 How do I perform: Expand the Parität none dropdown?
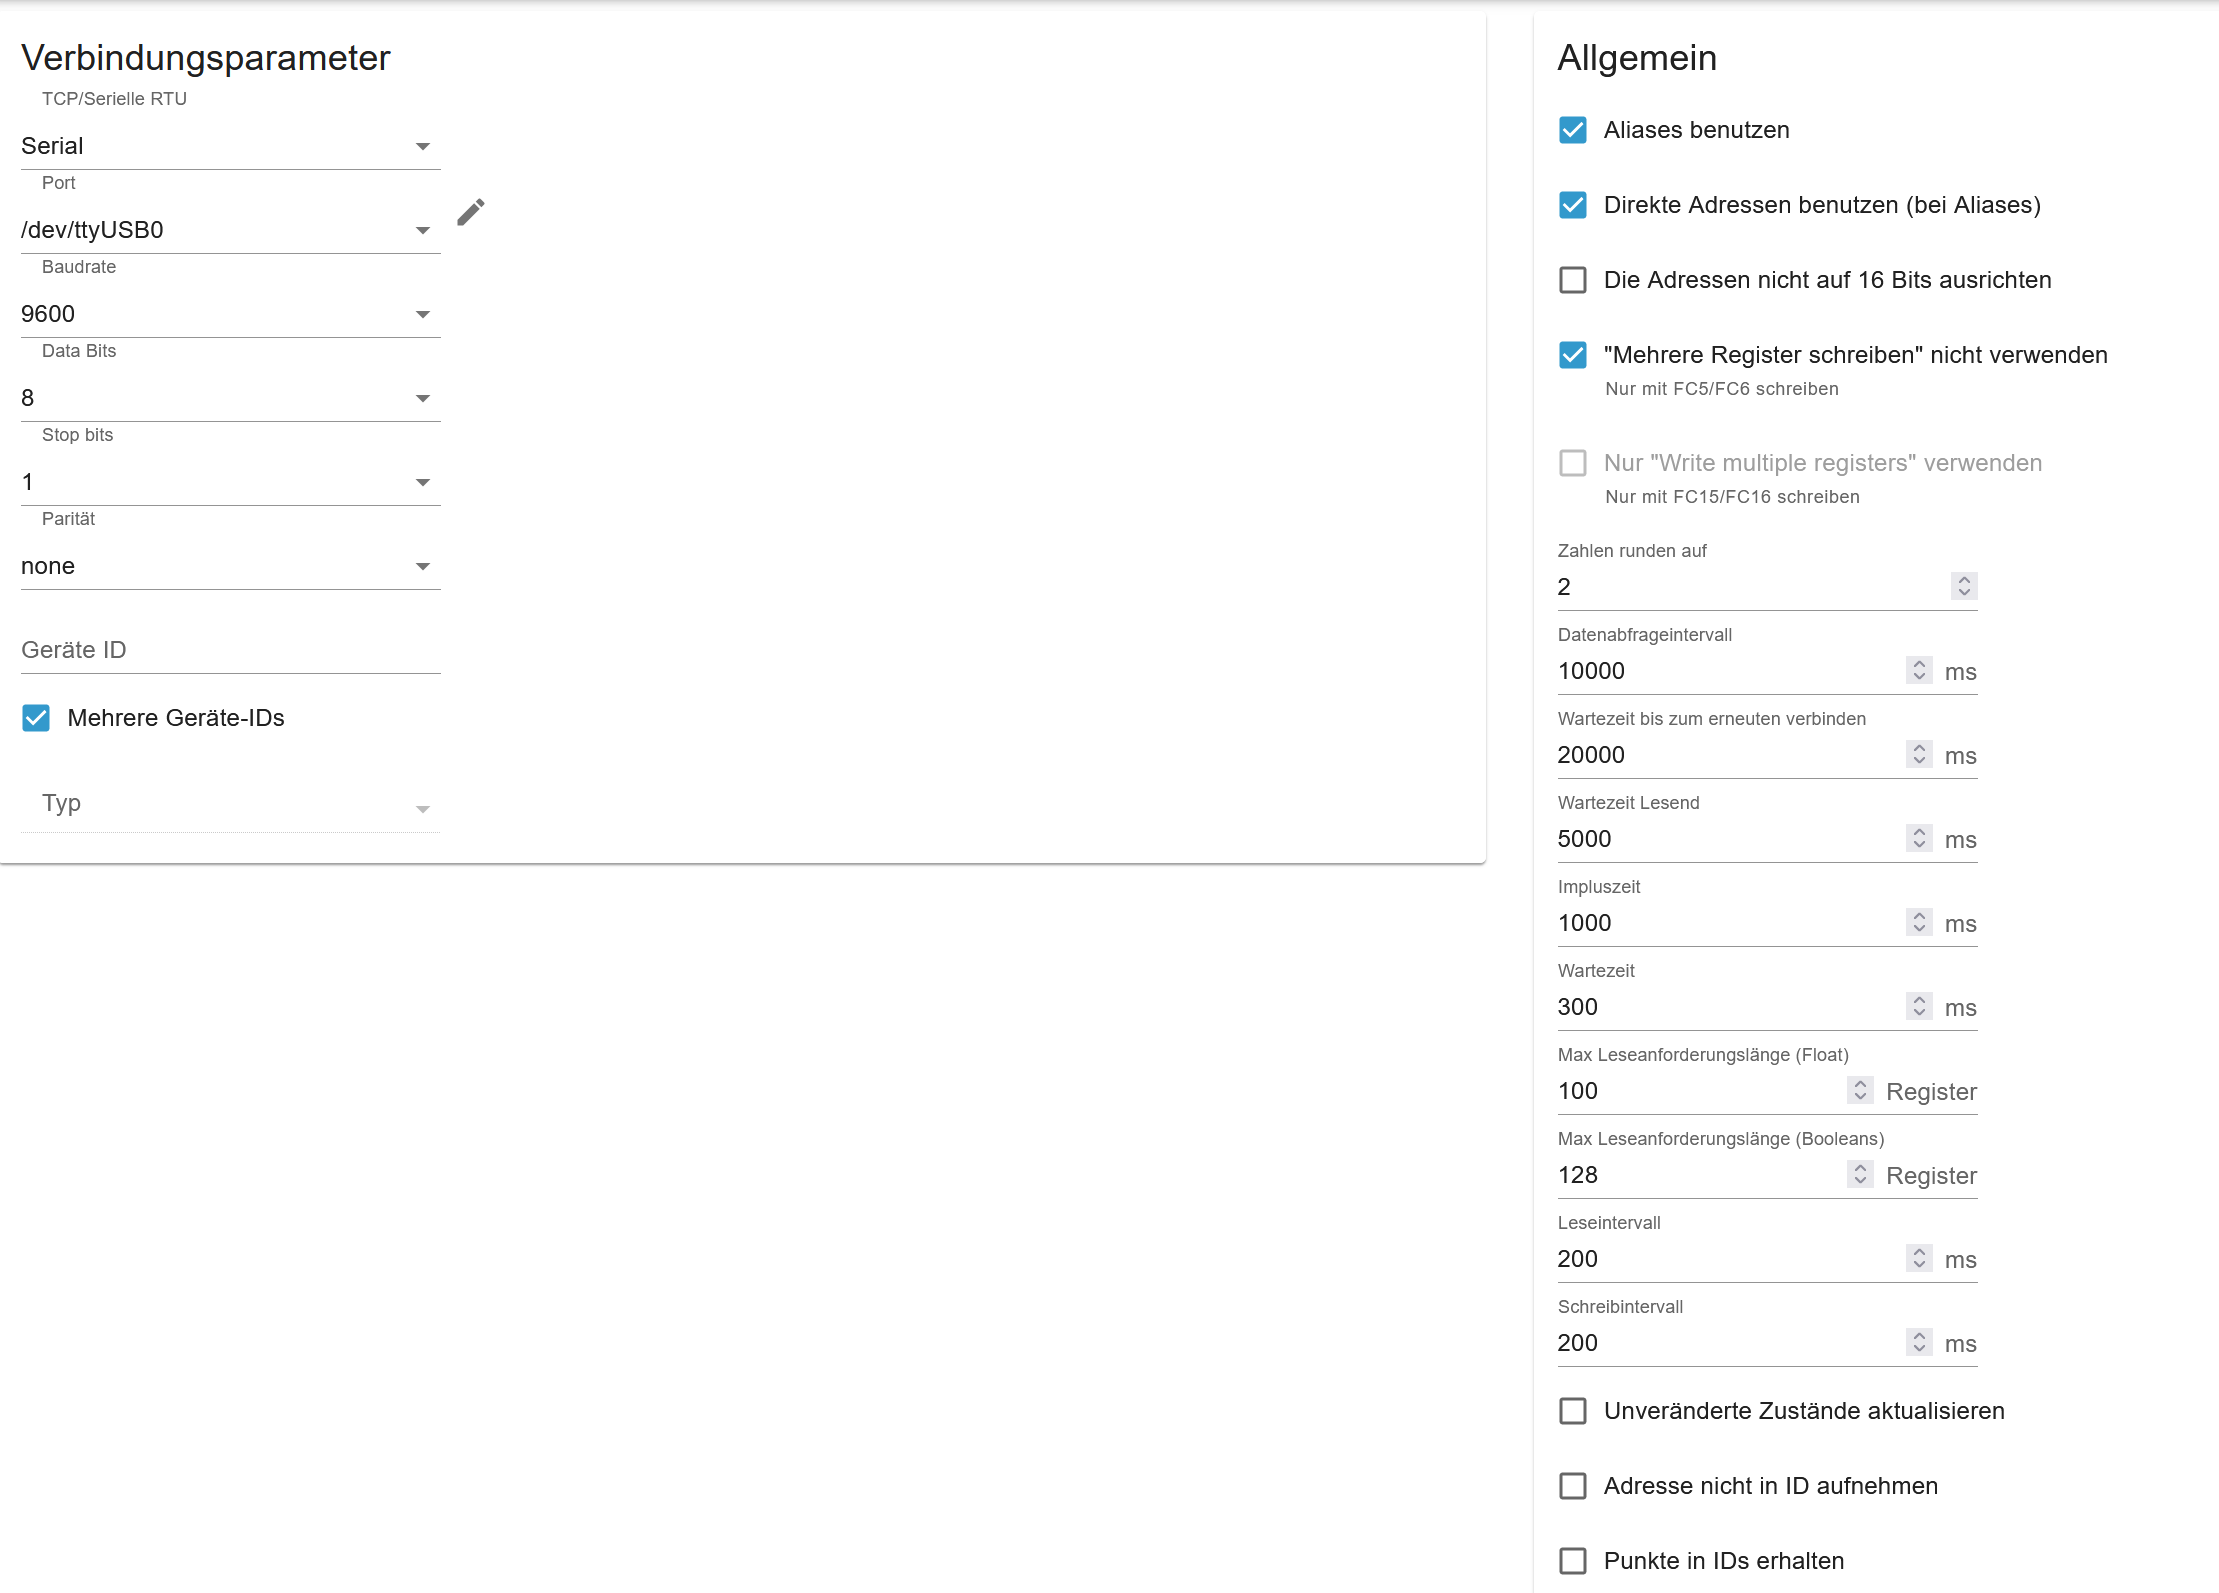230,566
